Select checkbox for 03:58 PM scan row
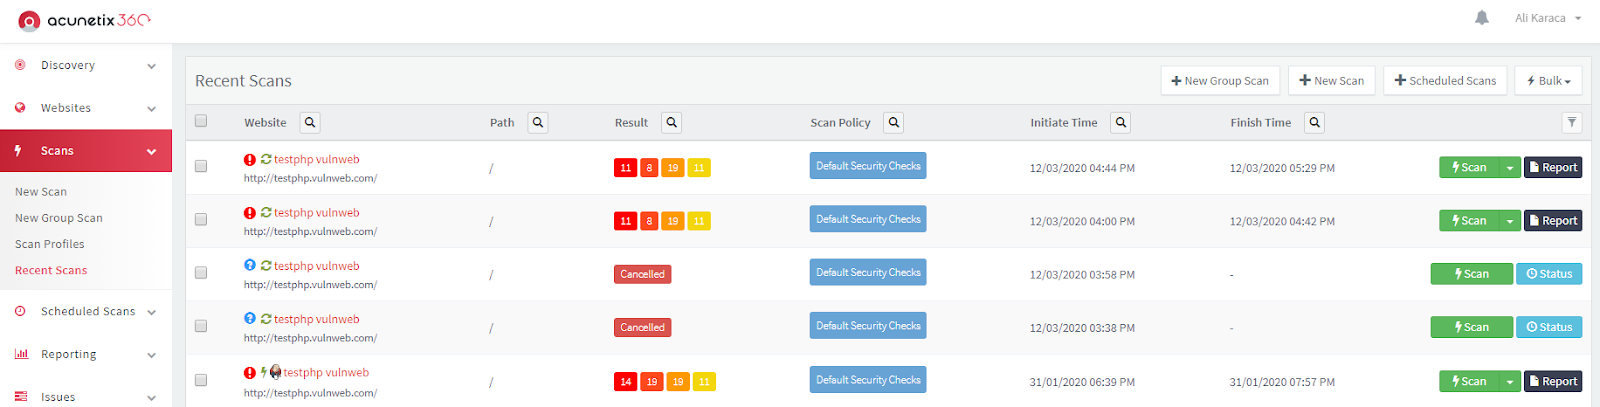The width and height of the screenshot is (1600, 407). click(201, 272)
